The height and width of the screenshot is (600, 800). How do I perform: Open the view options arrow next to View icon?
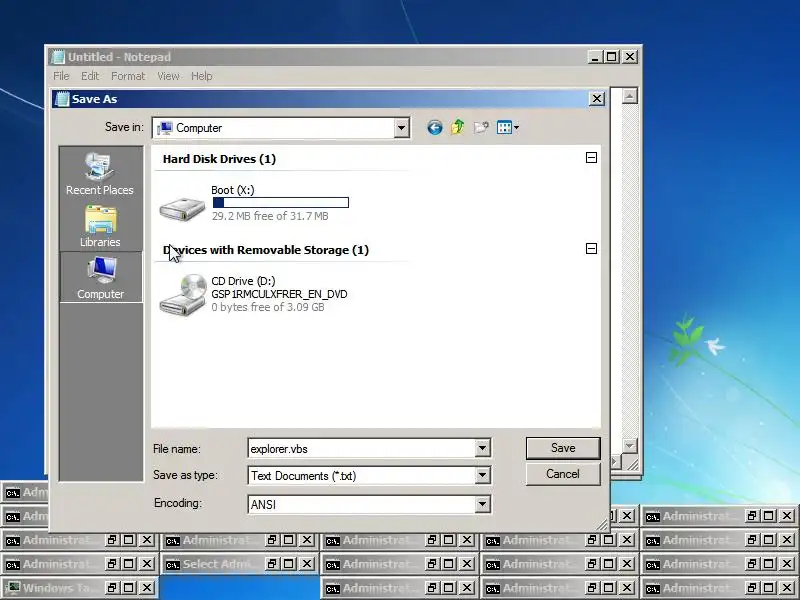tap(516, 128)
